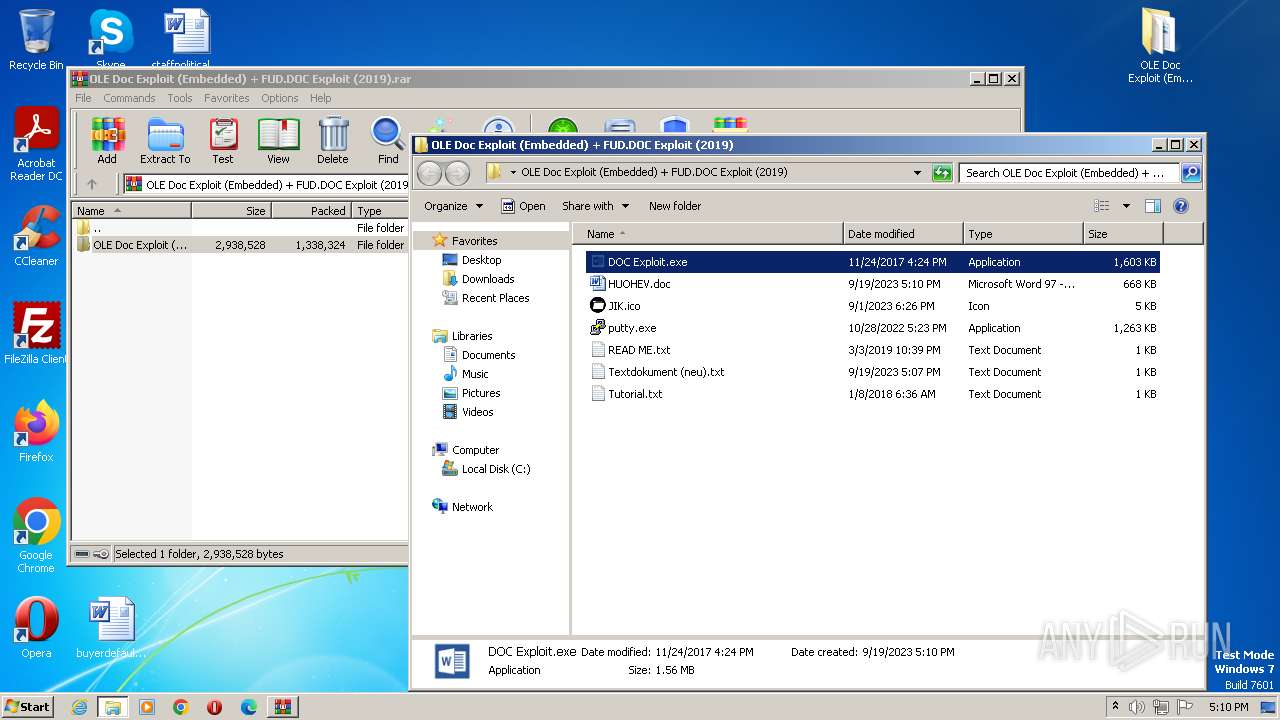Screen dimensions: 1280x720
Task: Open WinRAR Help menu
Action: click(320, 98)
